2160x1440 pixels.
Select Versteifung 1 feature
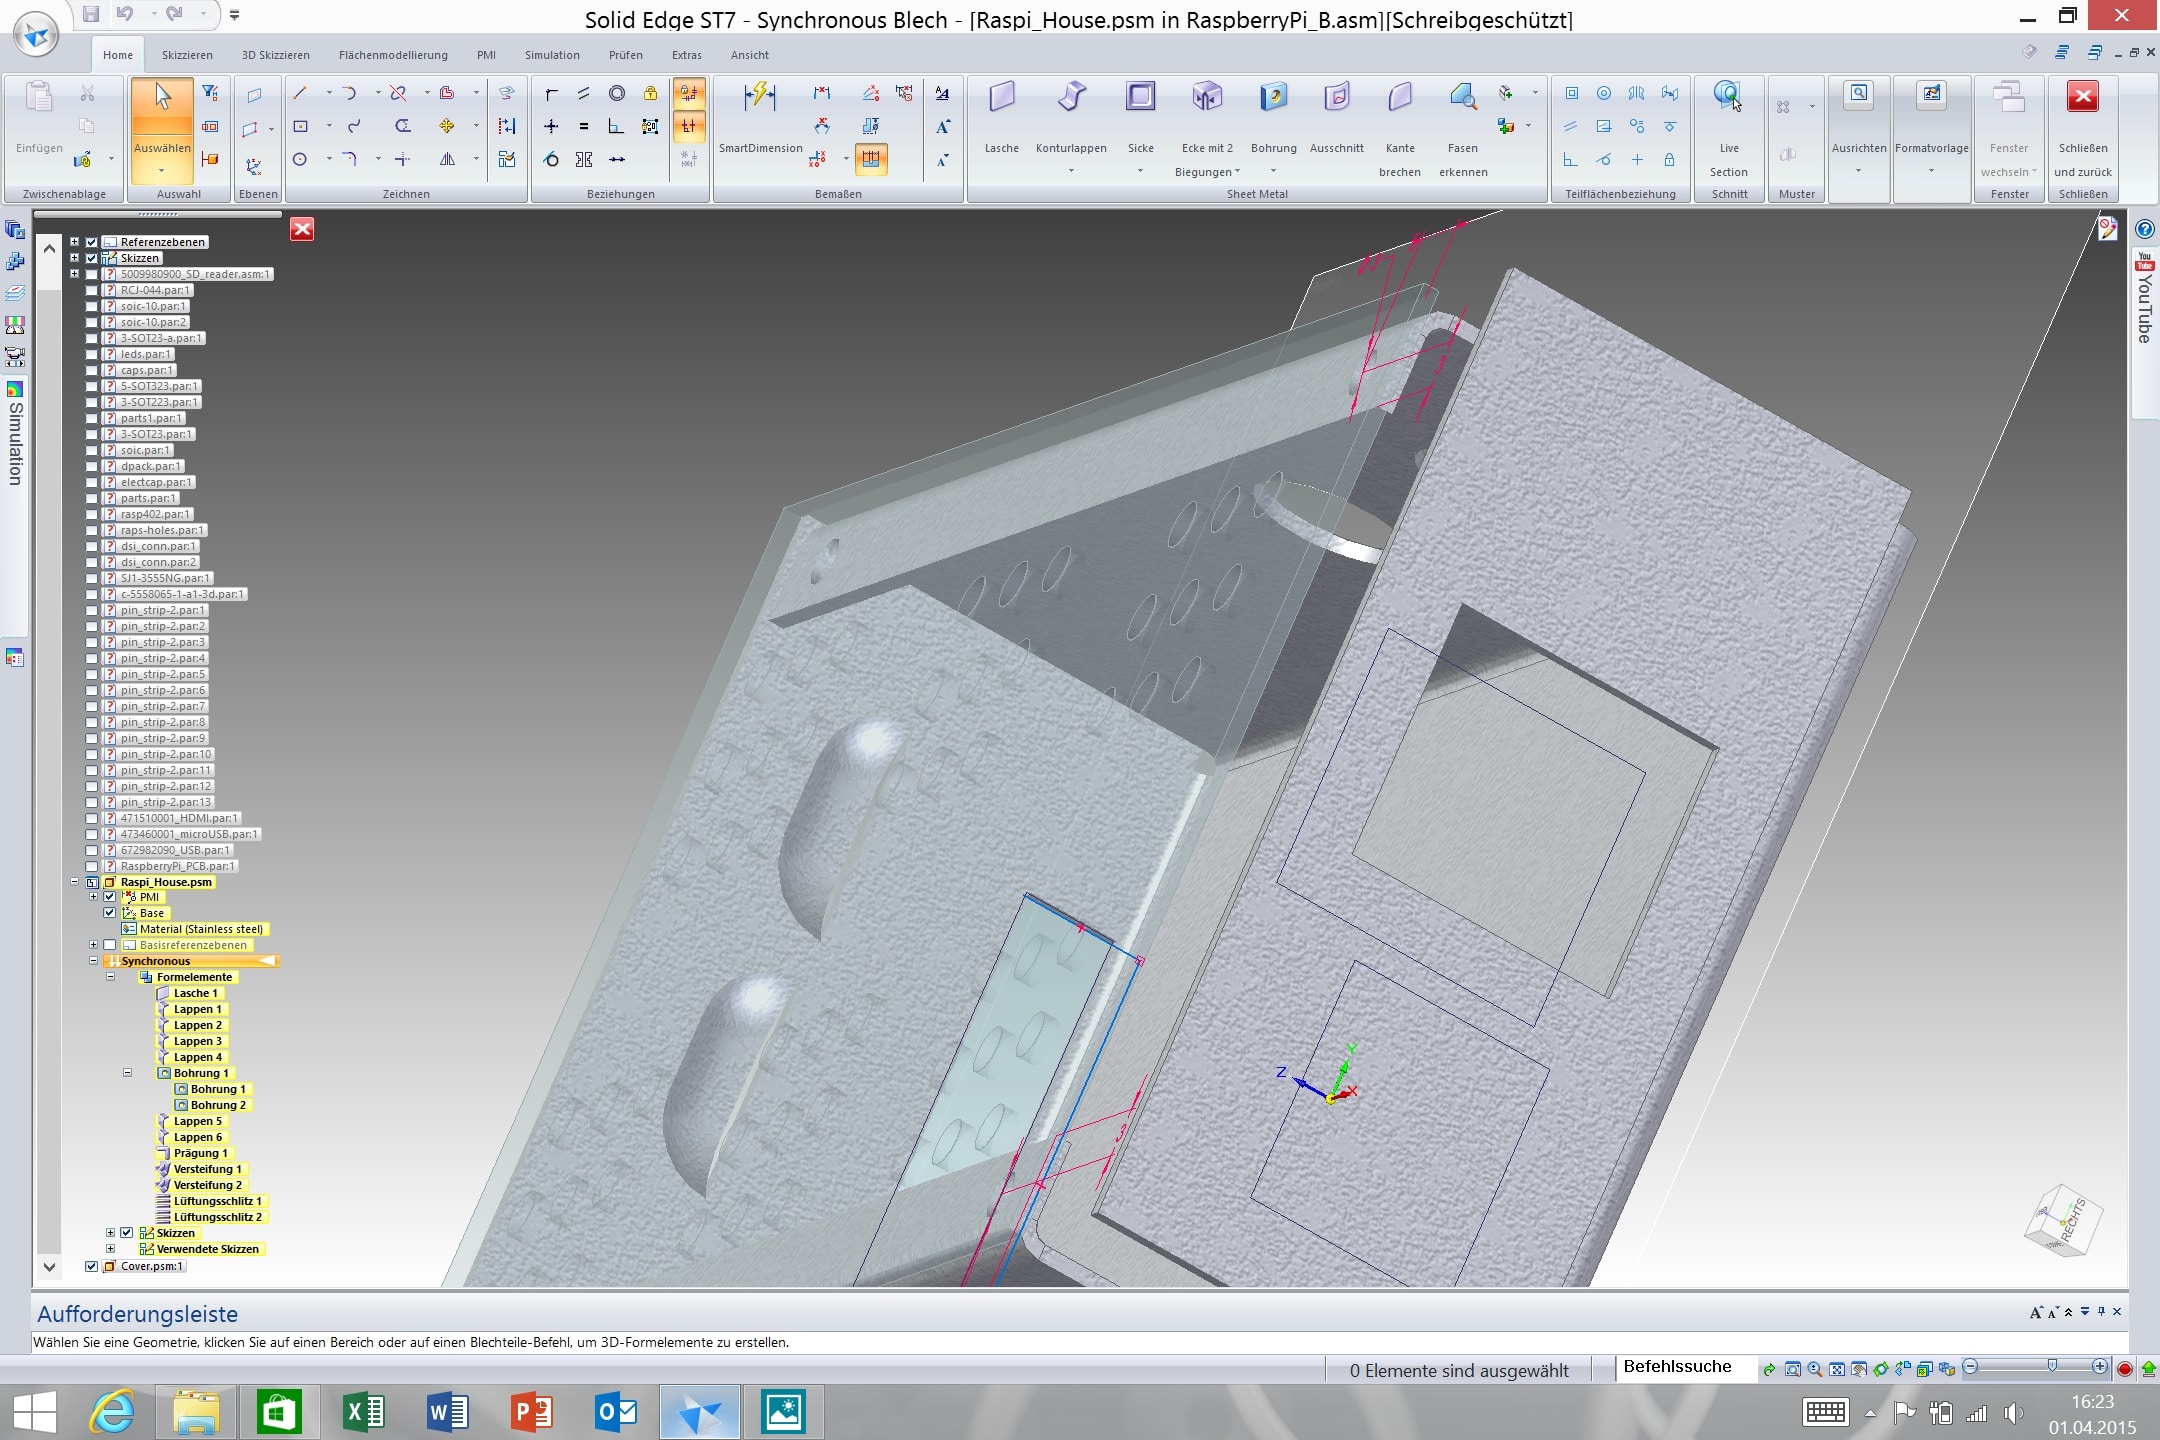coord(207,1169)
